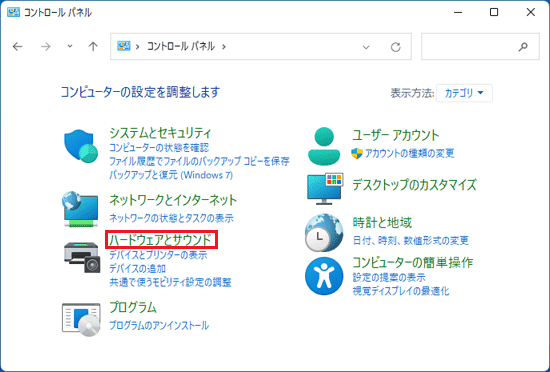
Task: Open バックアップと復元 (Windows 7) link
Action: tap(171, 175)
